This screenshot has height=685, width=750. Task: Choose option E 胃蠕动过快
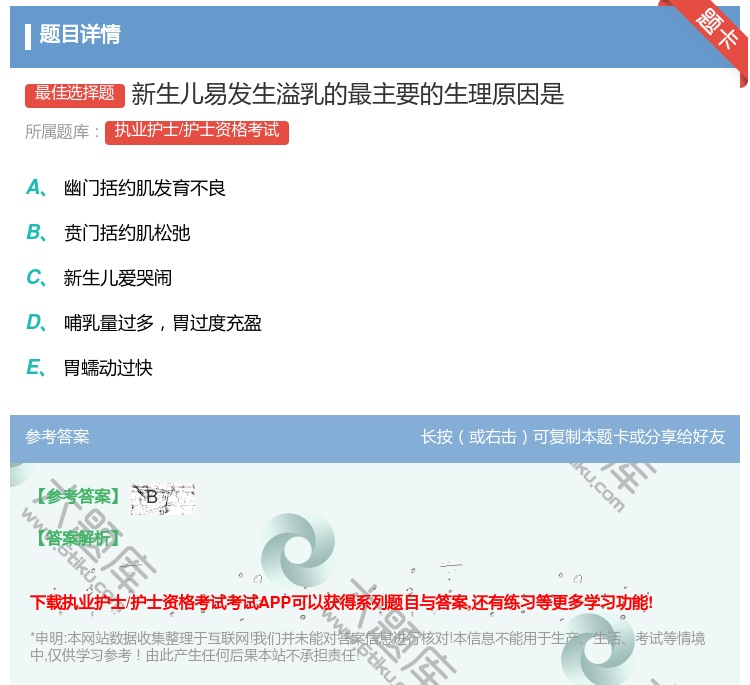pyautogui.click(x=108, y=368)
